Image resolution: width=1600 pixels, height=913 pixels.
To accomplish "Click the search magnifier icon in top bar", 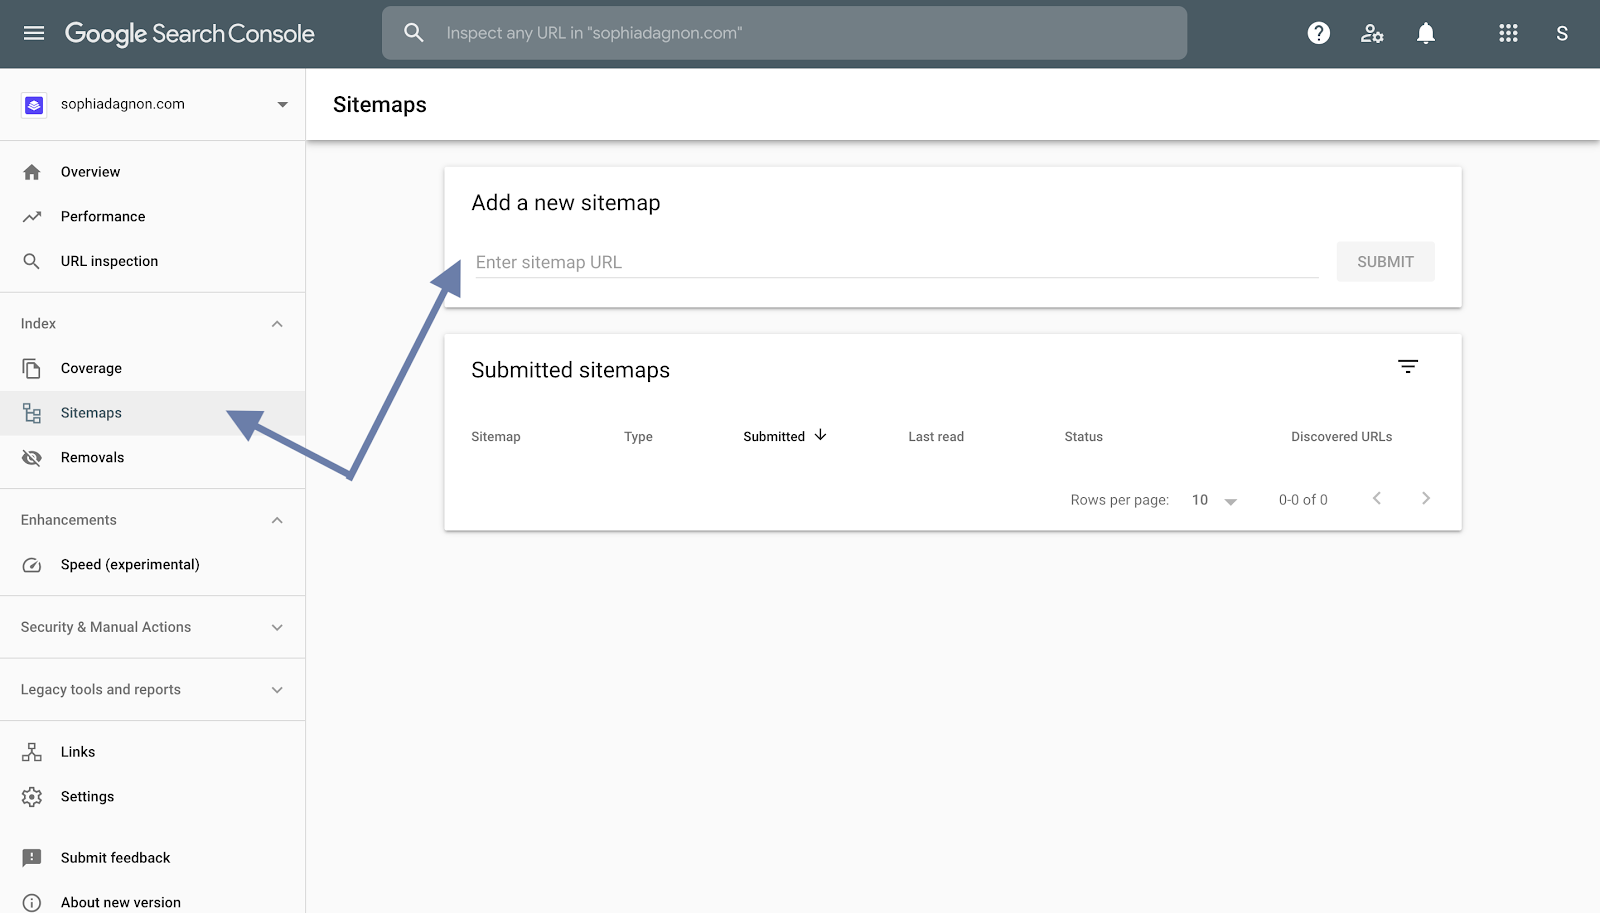I will pyautogui.click(x=414, y=33).
